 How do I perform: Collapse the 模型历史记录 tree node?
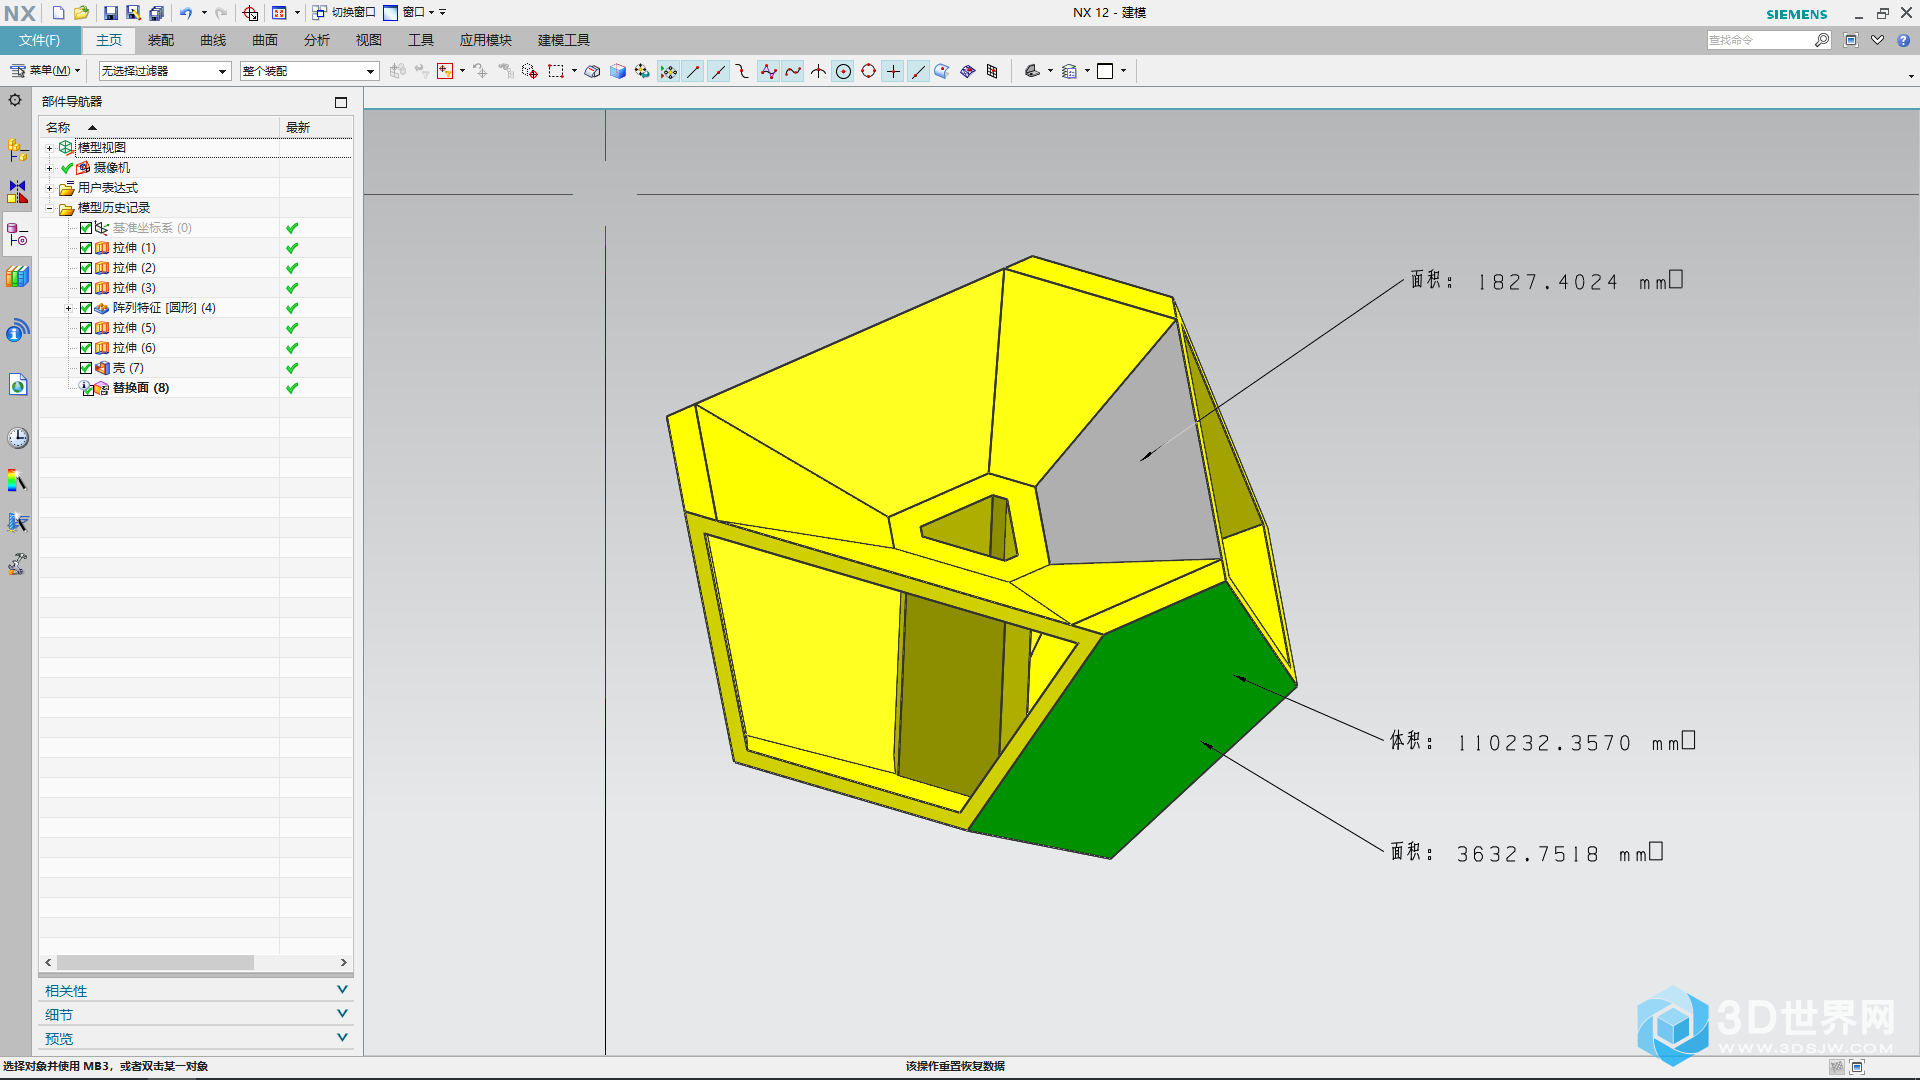[x=49, y=208]
